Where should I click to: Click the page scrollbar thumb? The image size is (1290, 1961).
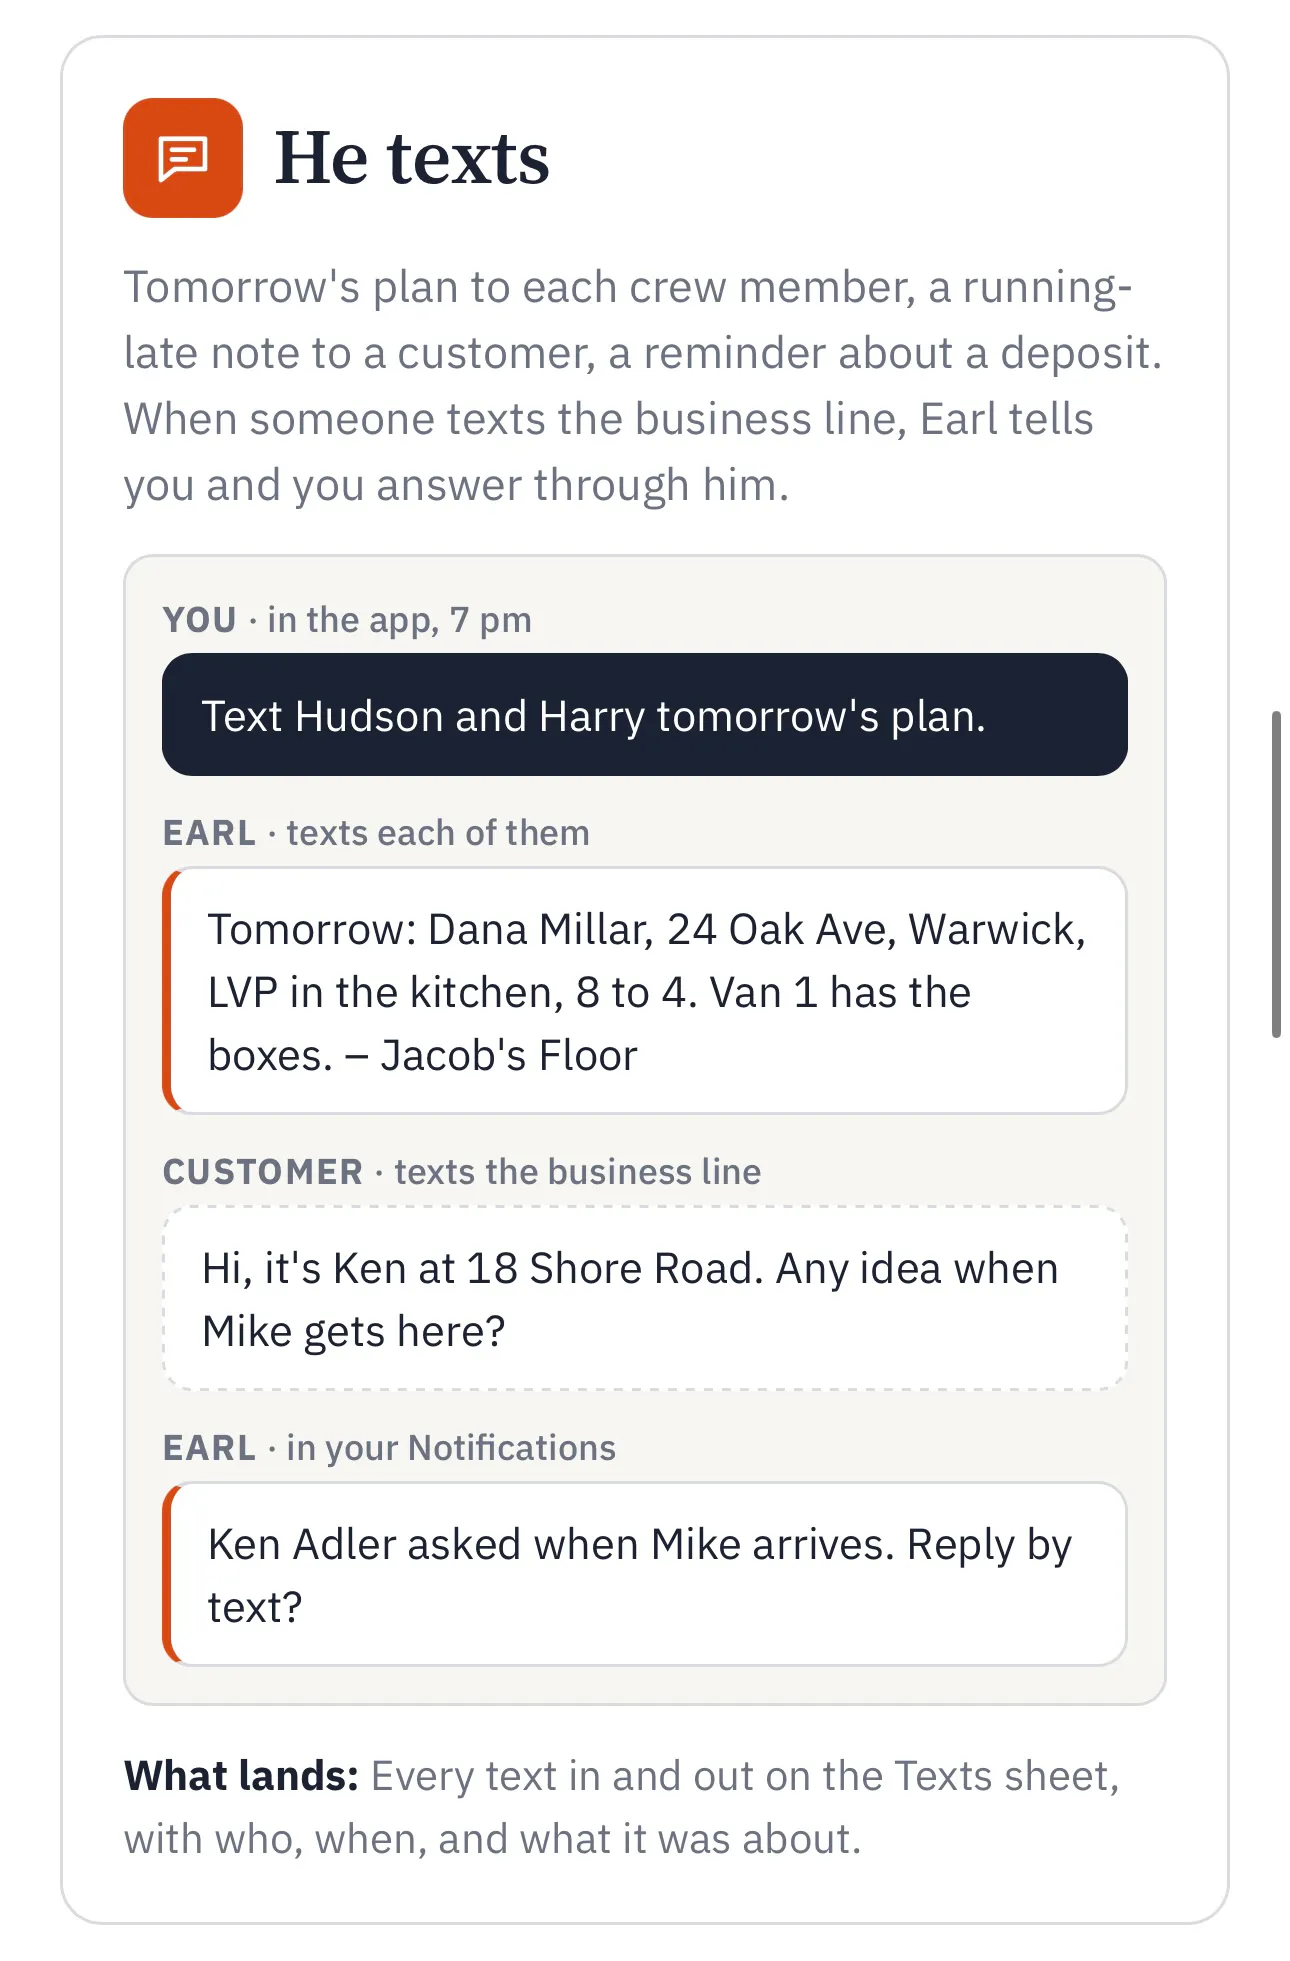coord(1276,874)
